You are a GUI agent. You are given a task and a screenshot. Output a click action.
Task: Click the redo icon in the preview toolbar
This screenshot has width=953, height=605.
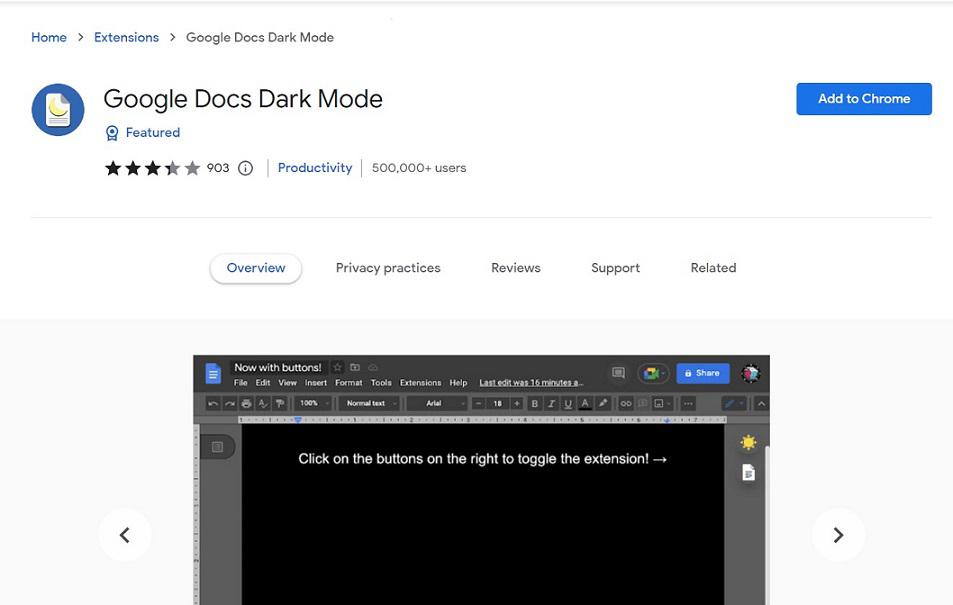[x=229, y=403]
